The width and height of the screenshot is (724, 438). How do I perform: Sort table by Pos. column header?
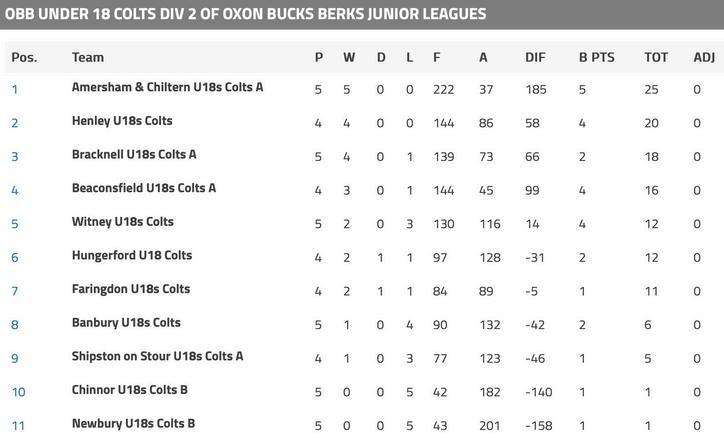pos(24,58)
